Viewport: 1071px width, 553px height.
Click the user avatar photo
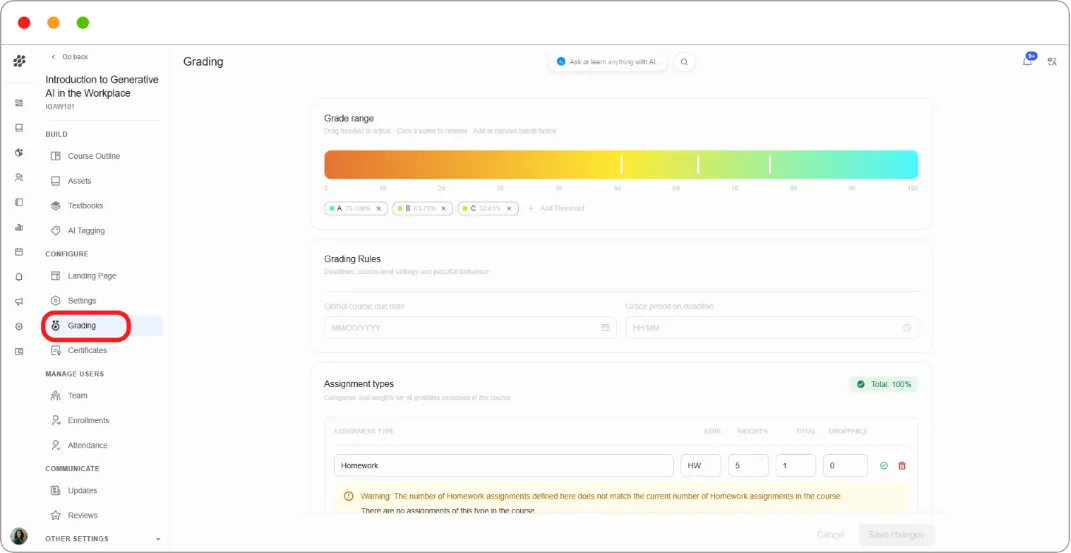[19, 536]
